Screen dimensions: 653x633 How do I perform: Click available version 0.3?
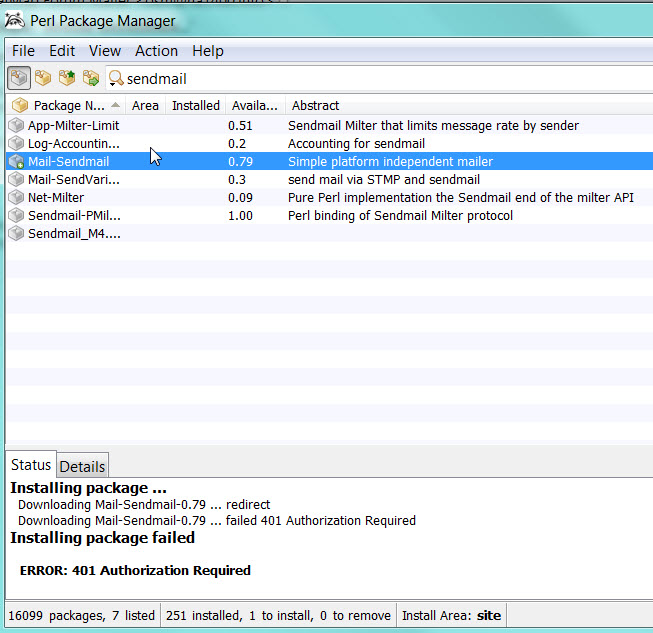pos(237,179)
